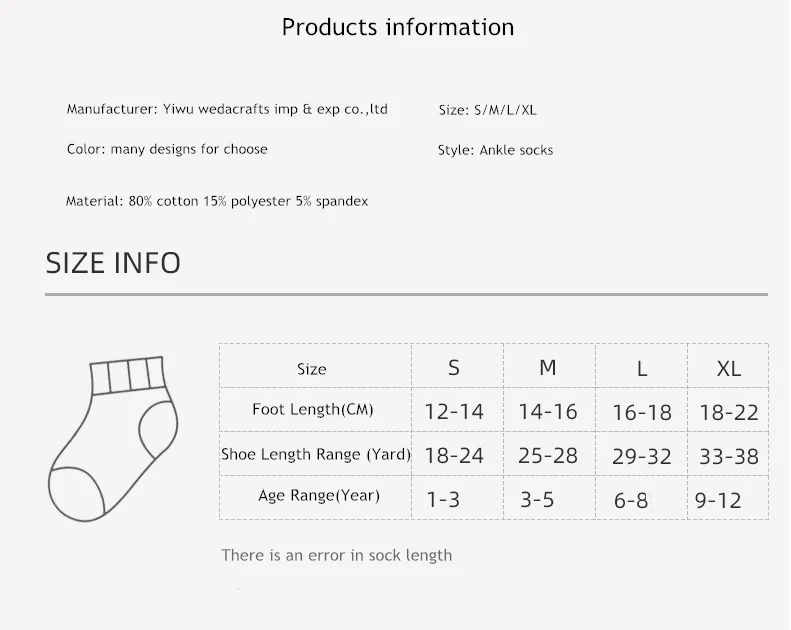Click the 33-38 shoe range cell
This screenshot has width=791, height=630.
(x=729, y=456)
